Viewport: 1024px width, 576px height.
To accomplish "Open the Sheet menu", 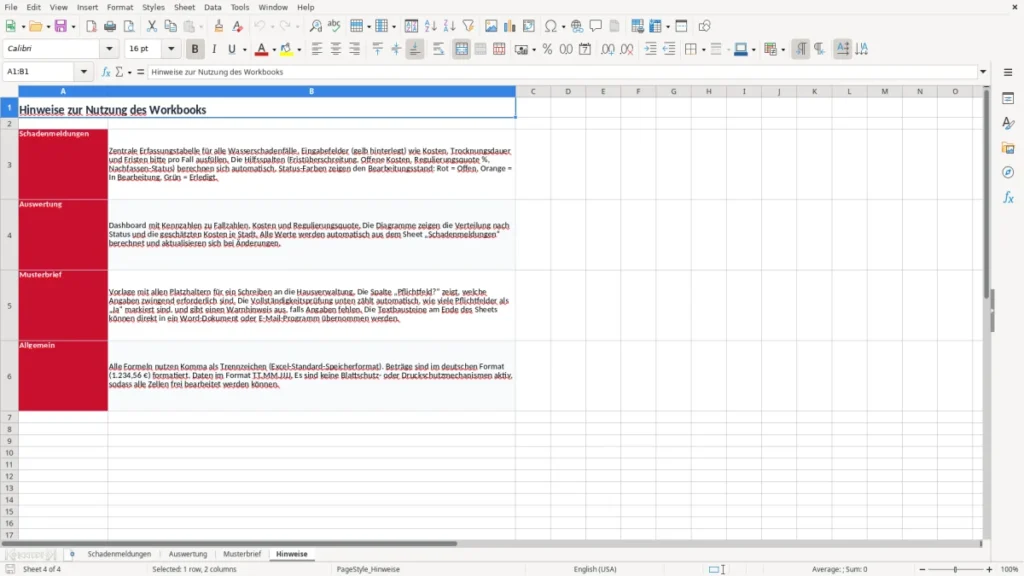I will [x=184, y=7].
